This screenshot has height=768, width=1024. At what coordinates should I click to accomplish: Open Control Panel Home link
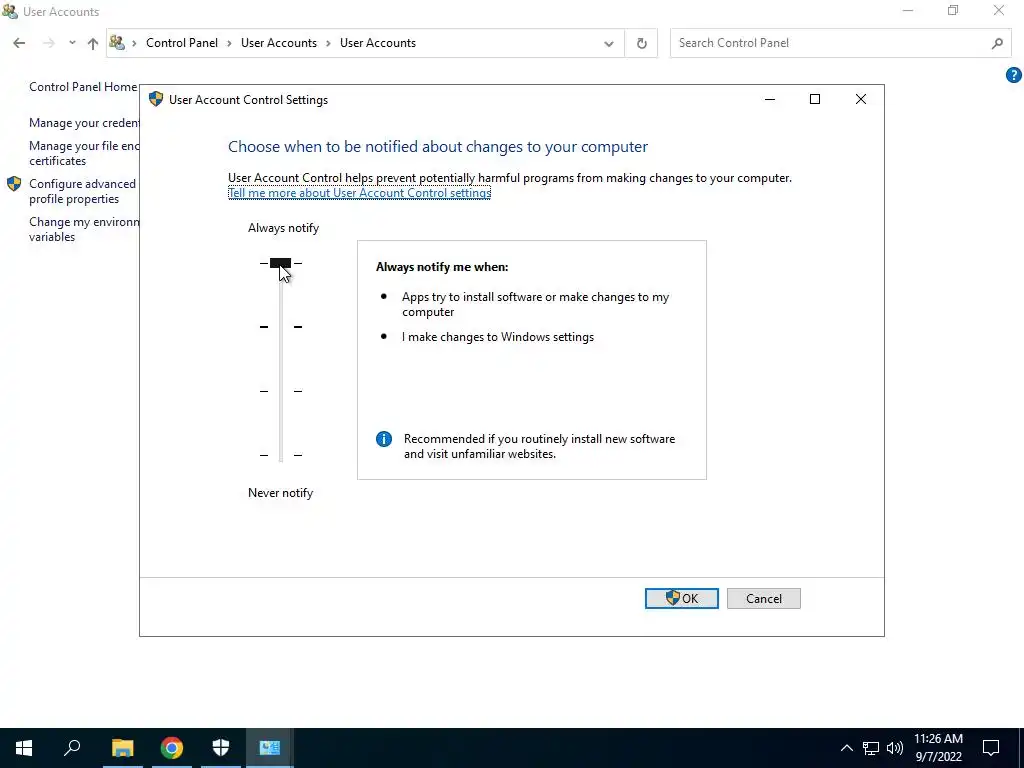click(83, 86)
